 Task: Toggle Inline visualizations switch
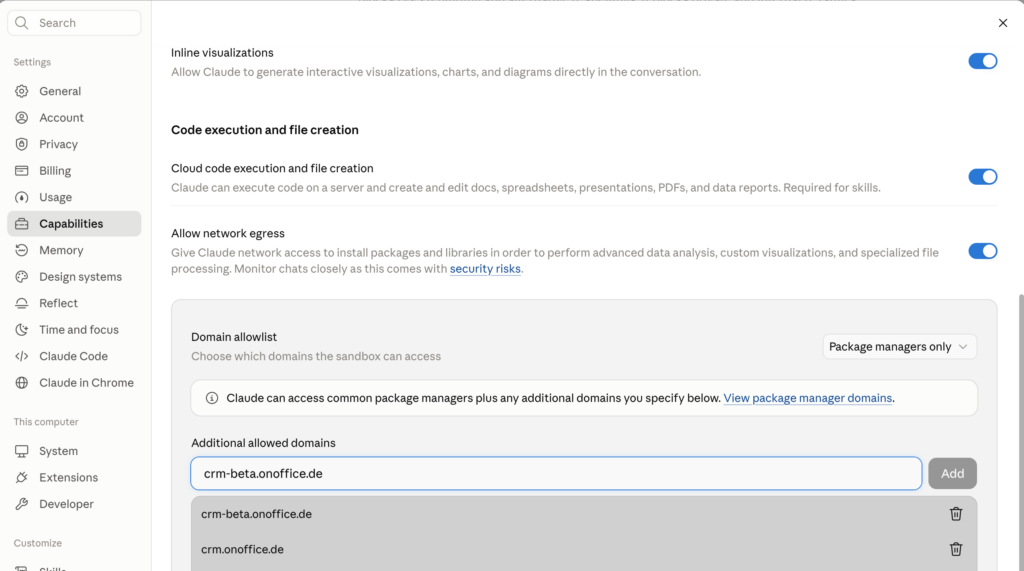pos(982,61)
